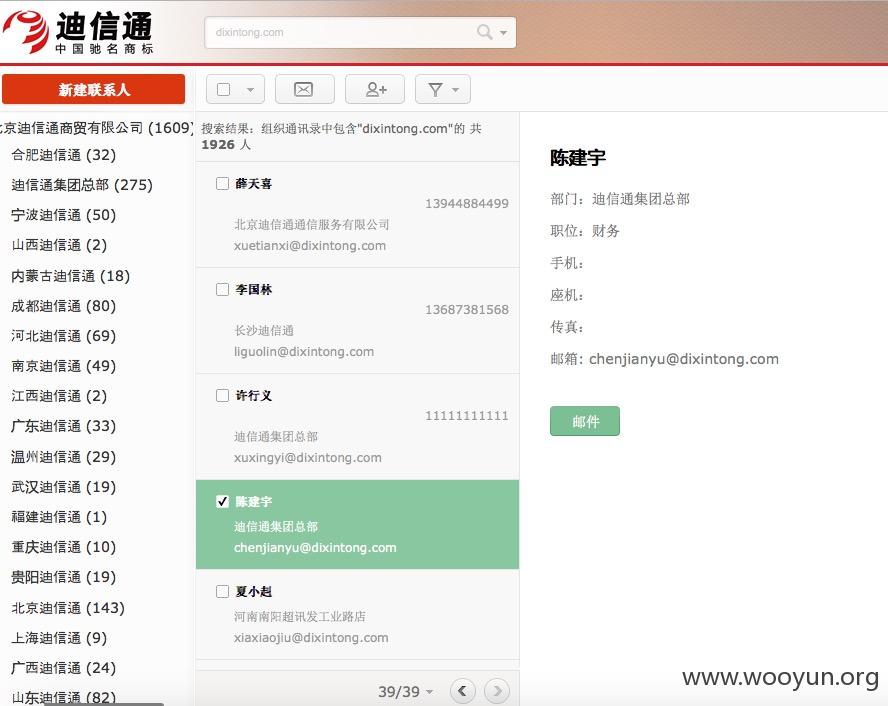This screenshot has width=888, height=706.
Task: Select 内蒙古迪信通 (18) group
Action: pyautogui.click(x=70, y=276)
